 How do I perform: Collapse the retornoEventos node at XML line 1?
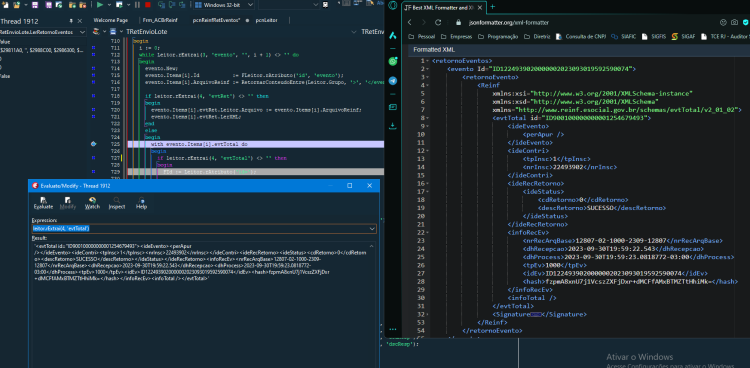coord(428,61)
